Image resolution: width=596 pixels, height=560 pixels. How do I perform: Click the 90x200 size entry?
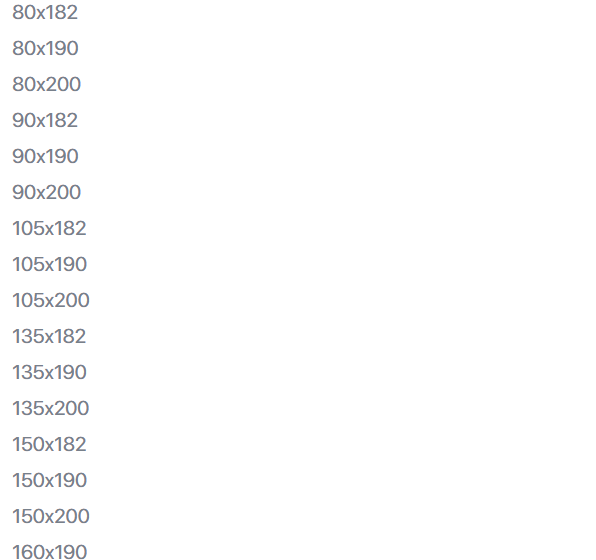(46, 192)
